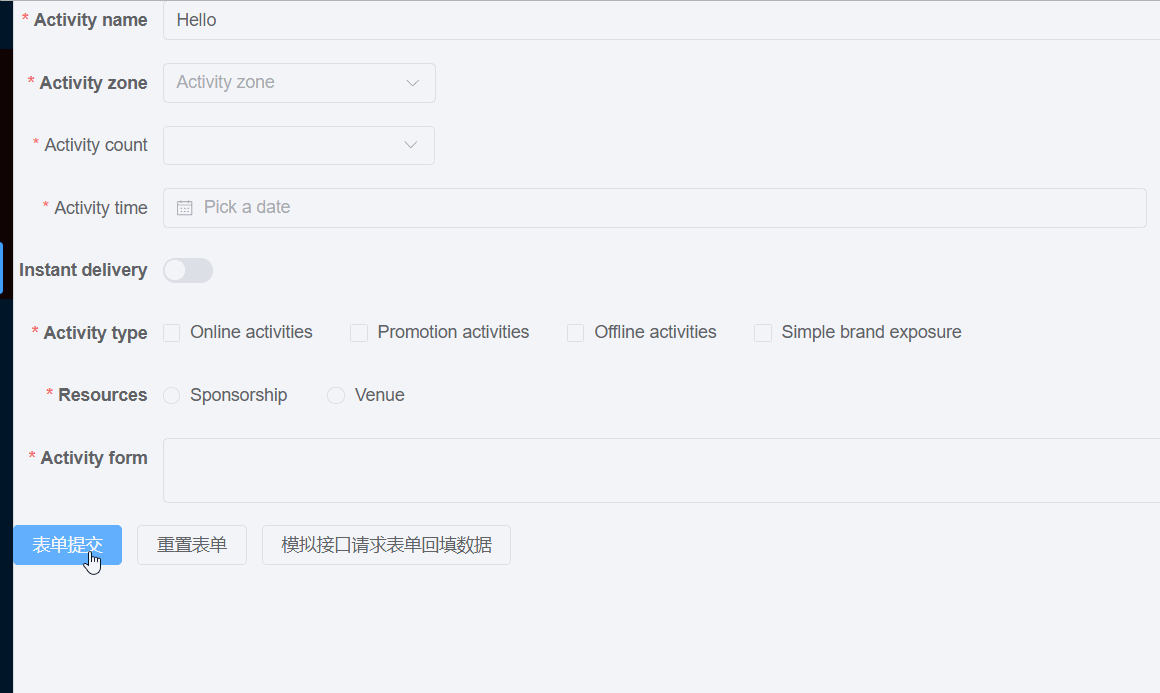Click the calendar icon in Activity time
The width and height of the screenshot is (1160, 693).
click(184, 208)
